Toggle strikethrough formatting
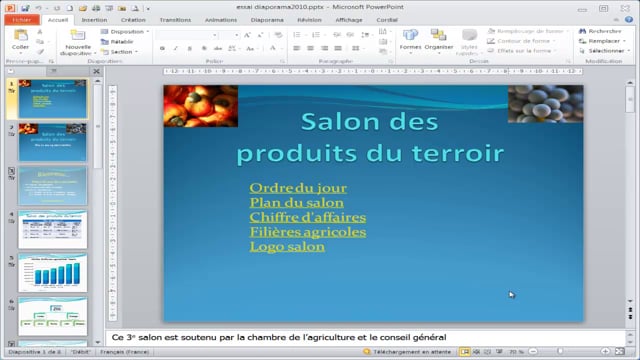The height and width of the screenshot is (360, 640). click(218, 49)
